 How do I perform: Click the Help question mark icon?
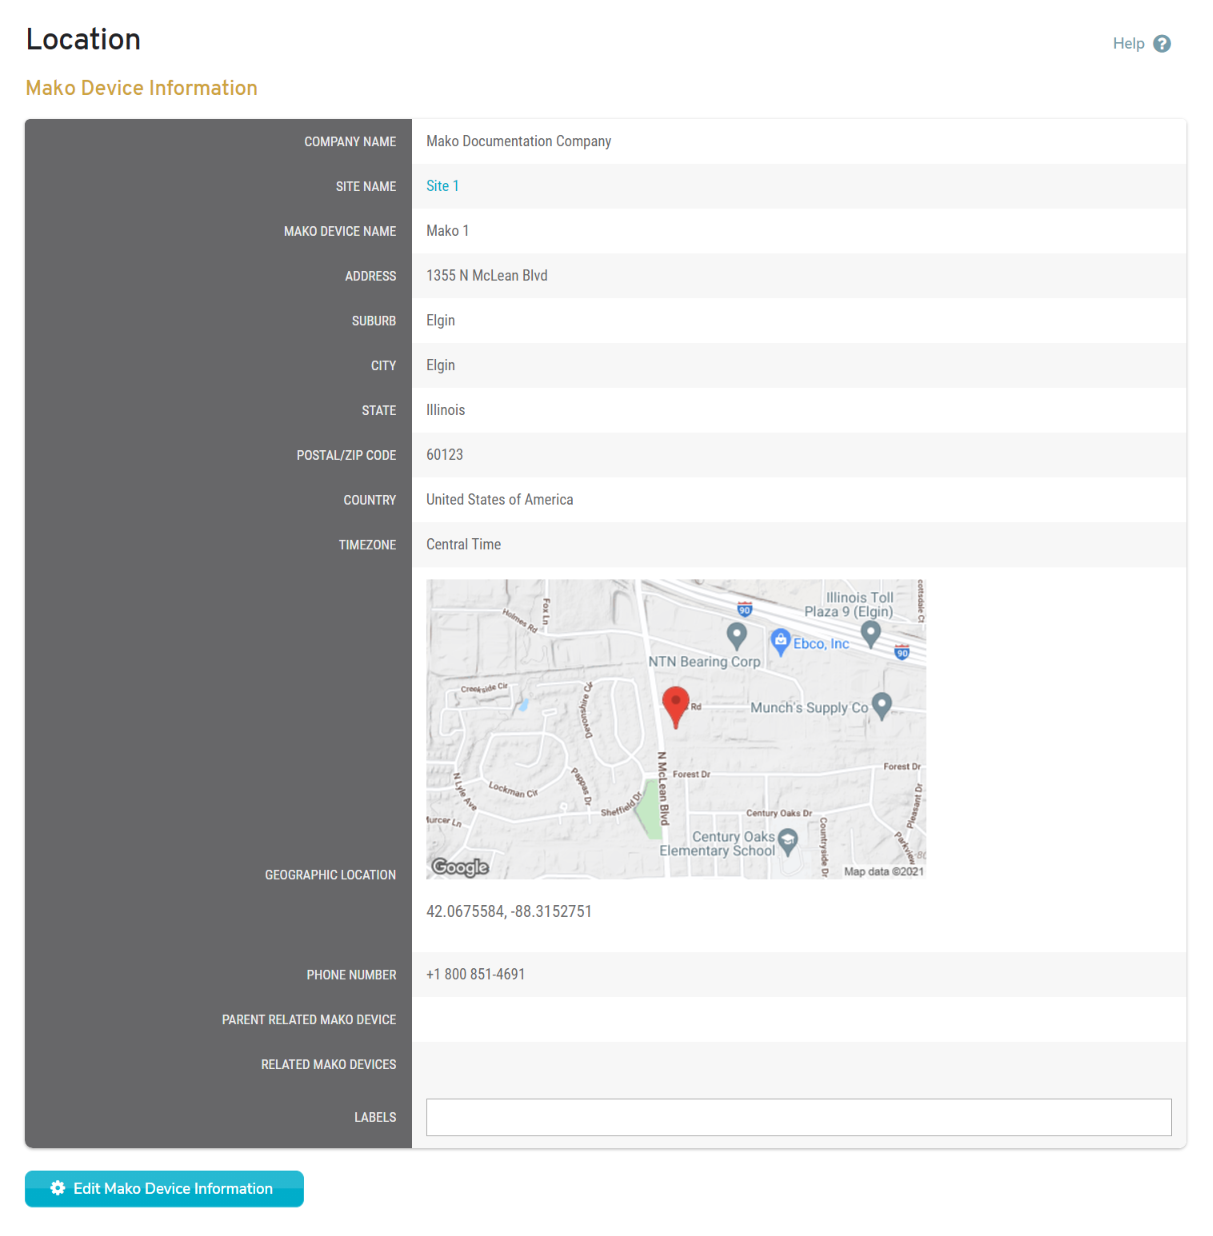coord(1162,43)
